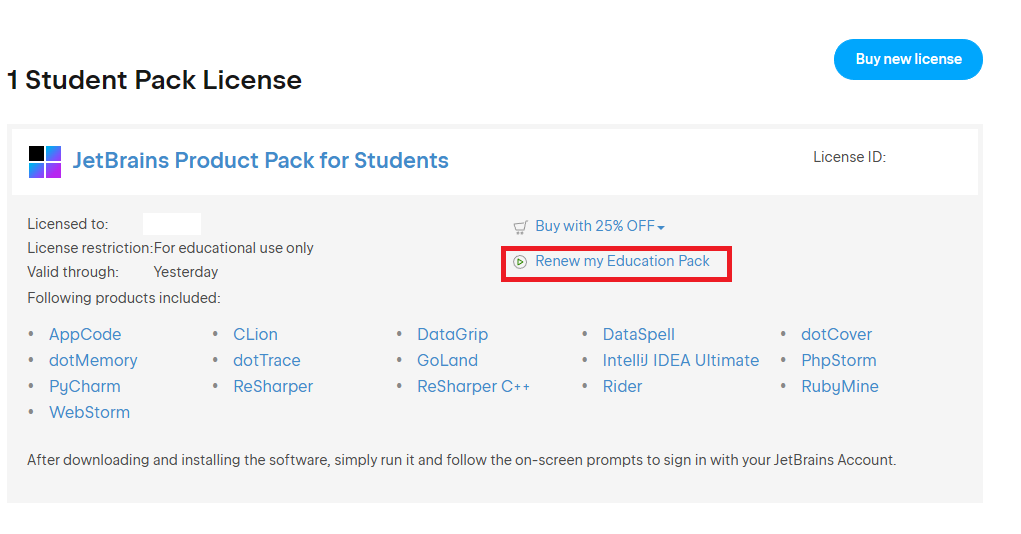This screenshot has width=1021, height=534.
Task: Open the IntelliJ IDEA Ultimate link
Action: (681, 360)
